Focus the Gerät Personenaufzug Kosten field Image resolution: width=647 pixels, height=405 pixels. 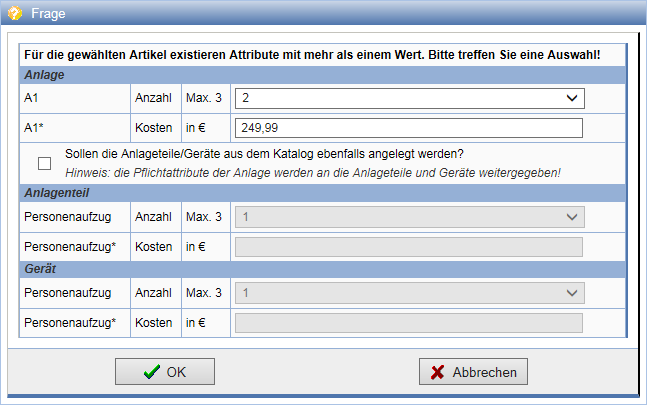[x=409, y=323]
